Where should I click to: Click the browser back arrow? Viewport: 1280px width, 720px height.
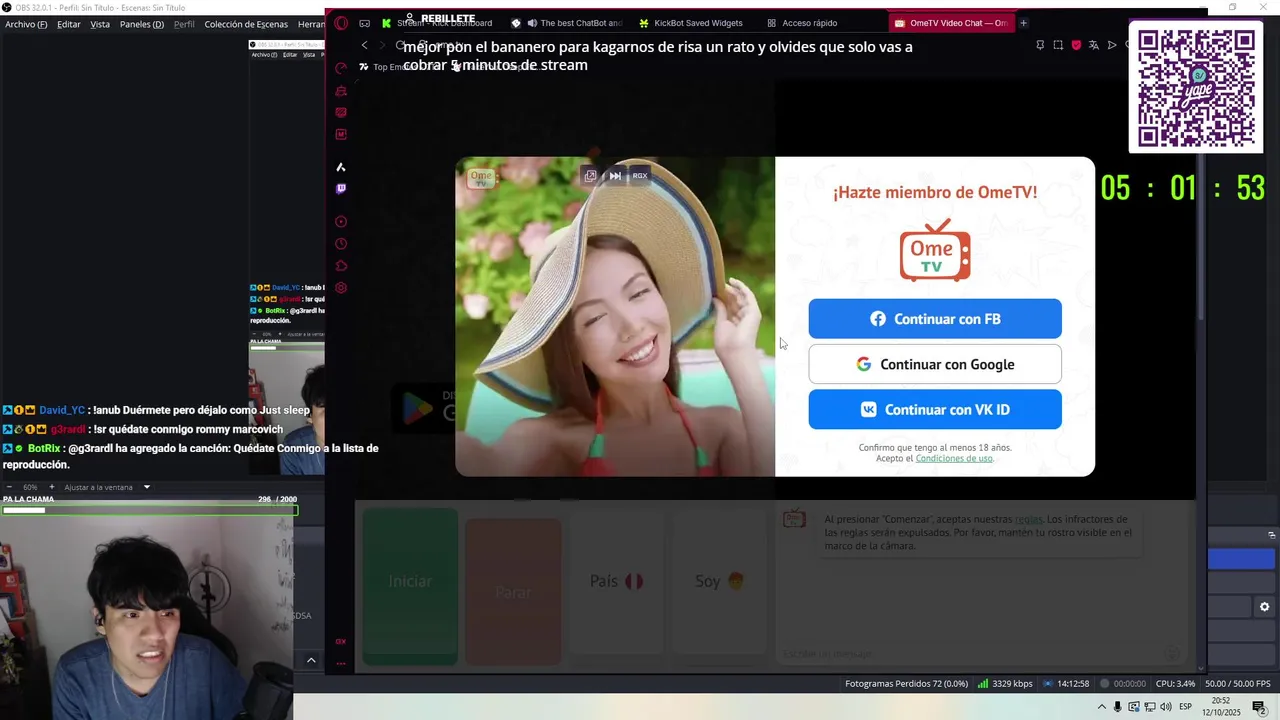pyautogui.click(x=364, y=45)
